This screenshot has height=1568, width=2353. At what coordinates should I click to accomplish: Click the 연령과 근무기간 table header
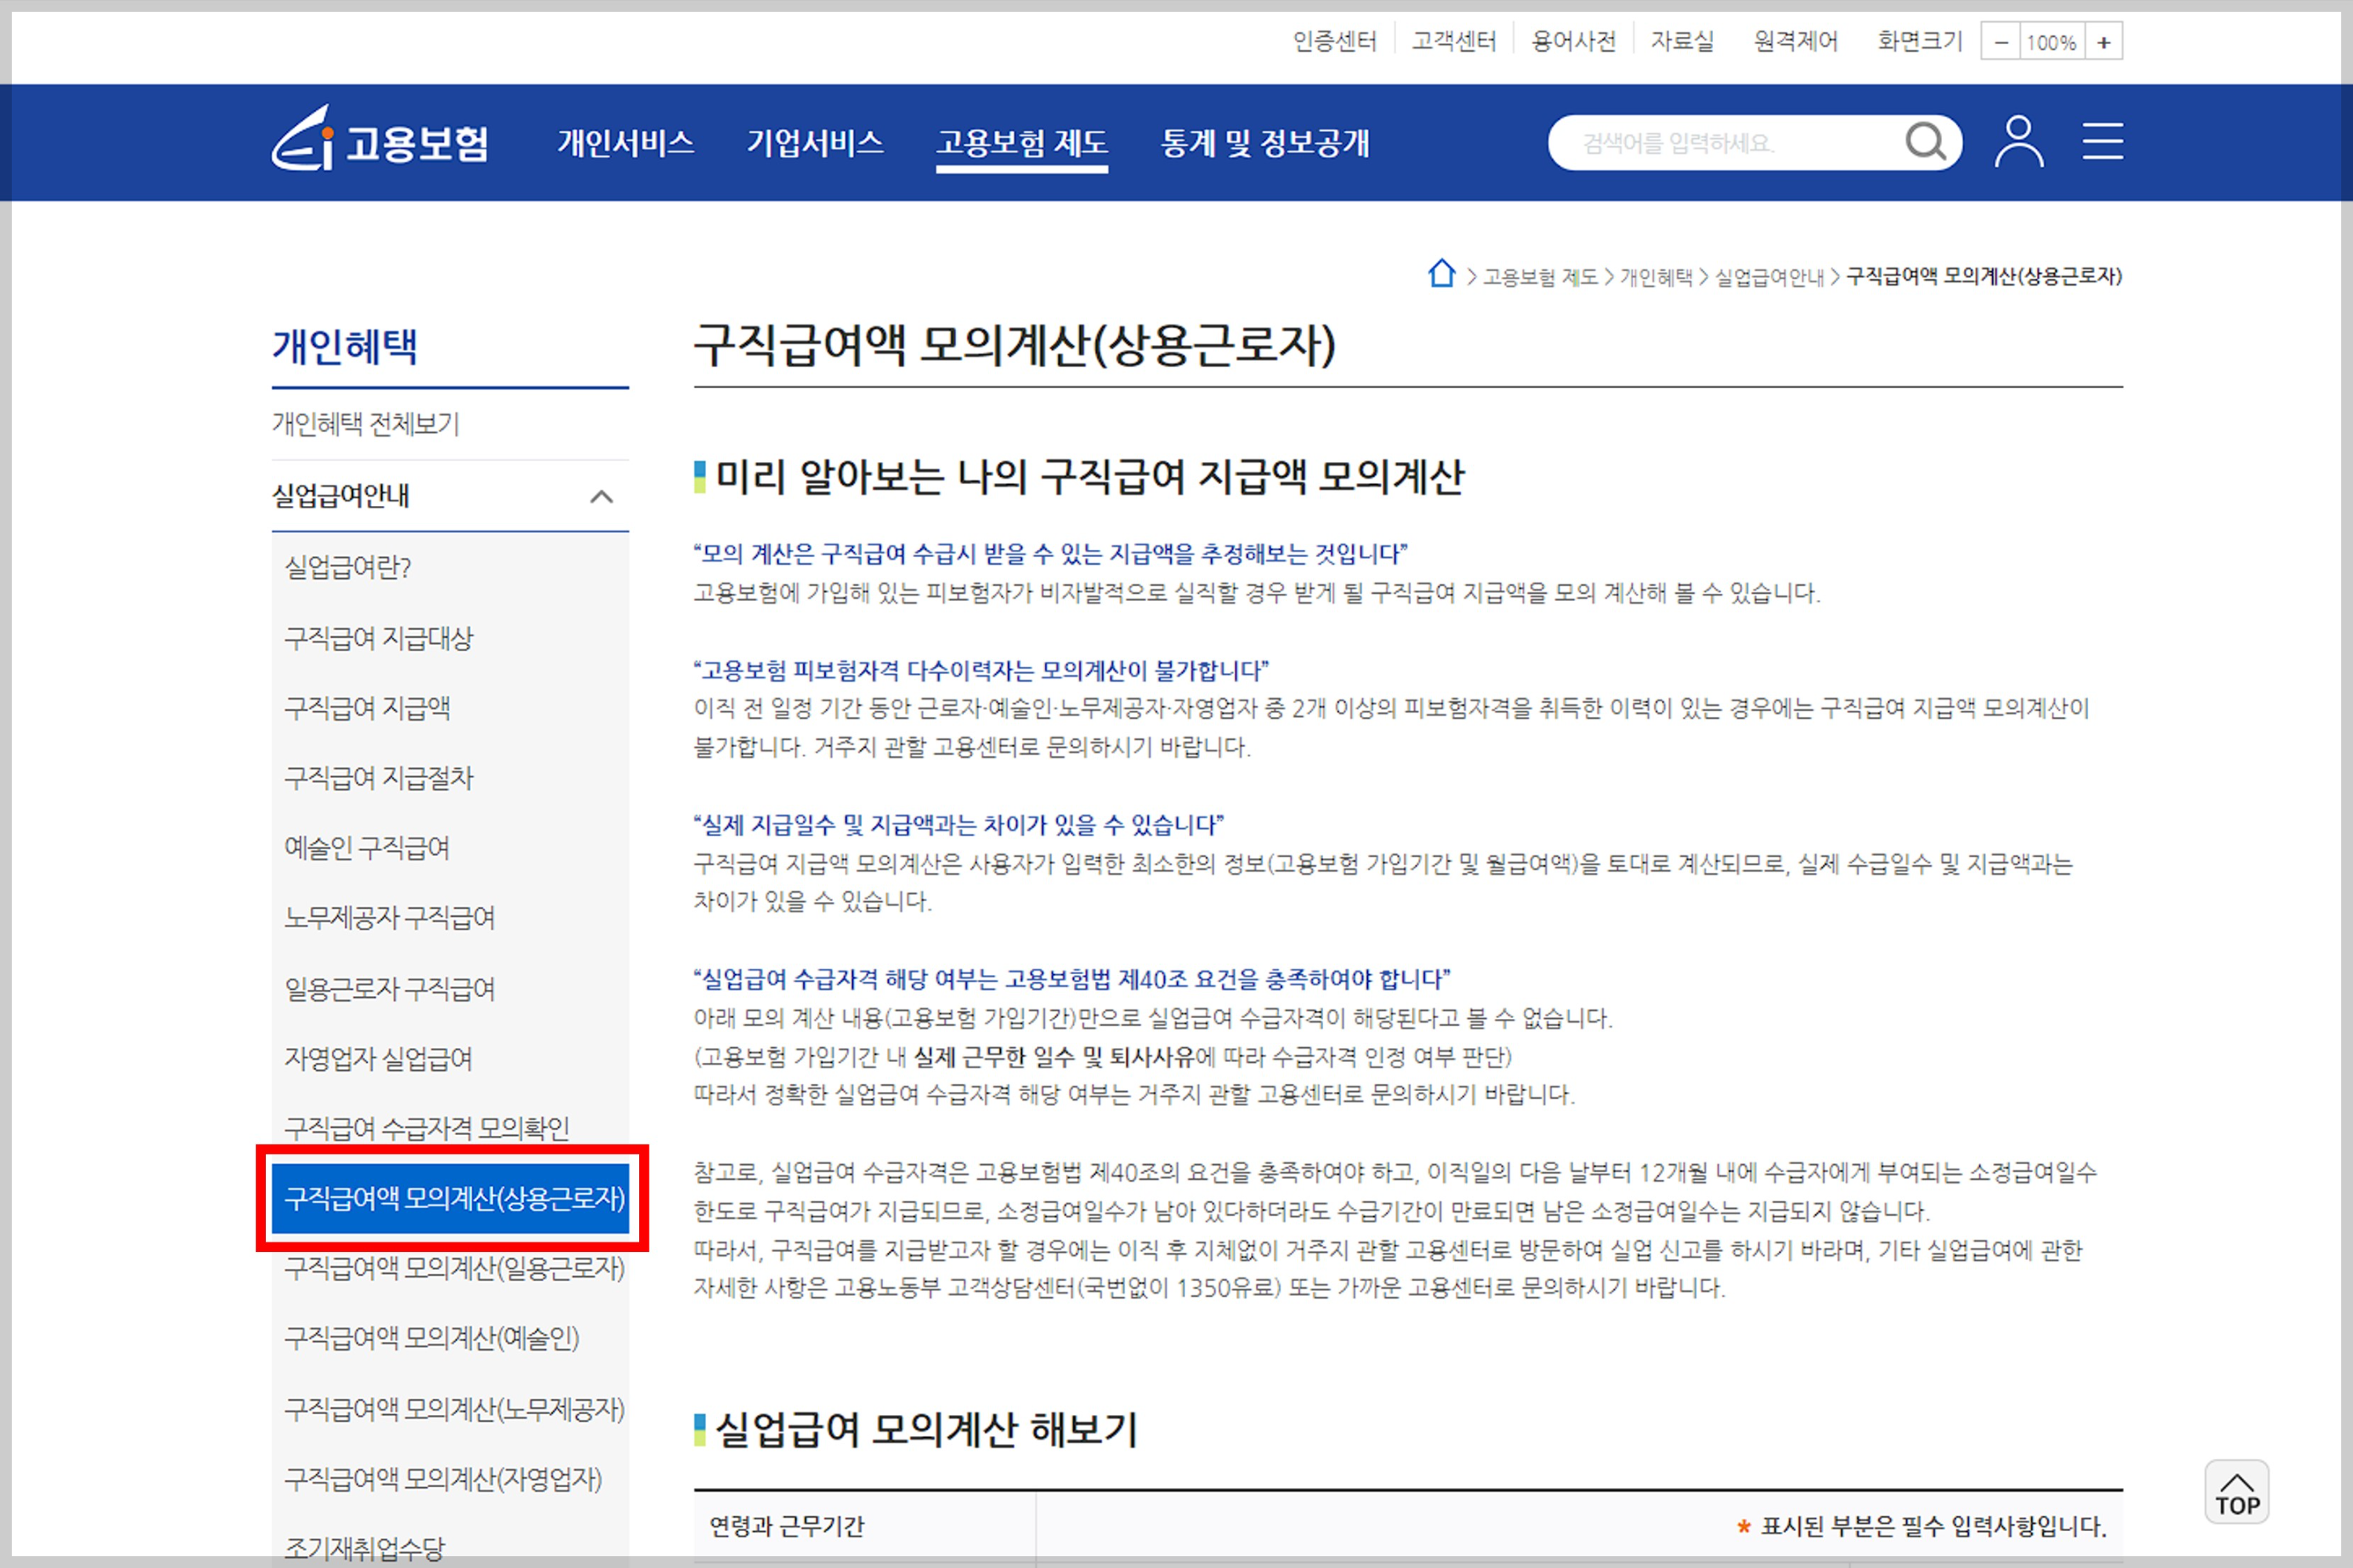787,1526
